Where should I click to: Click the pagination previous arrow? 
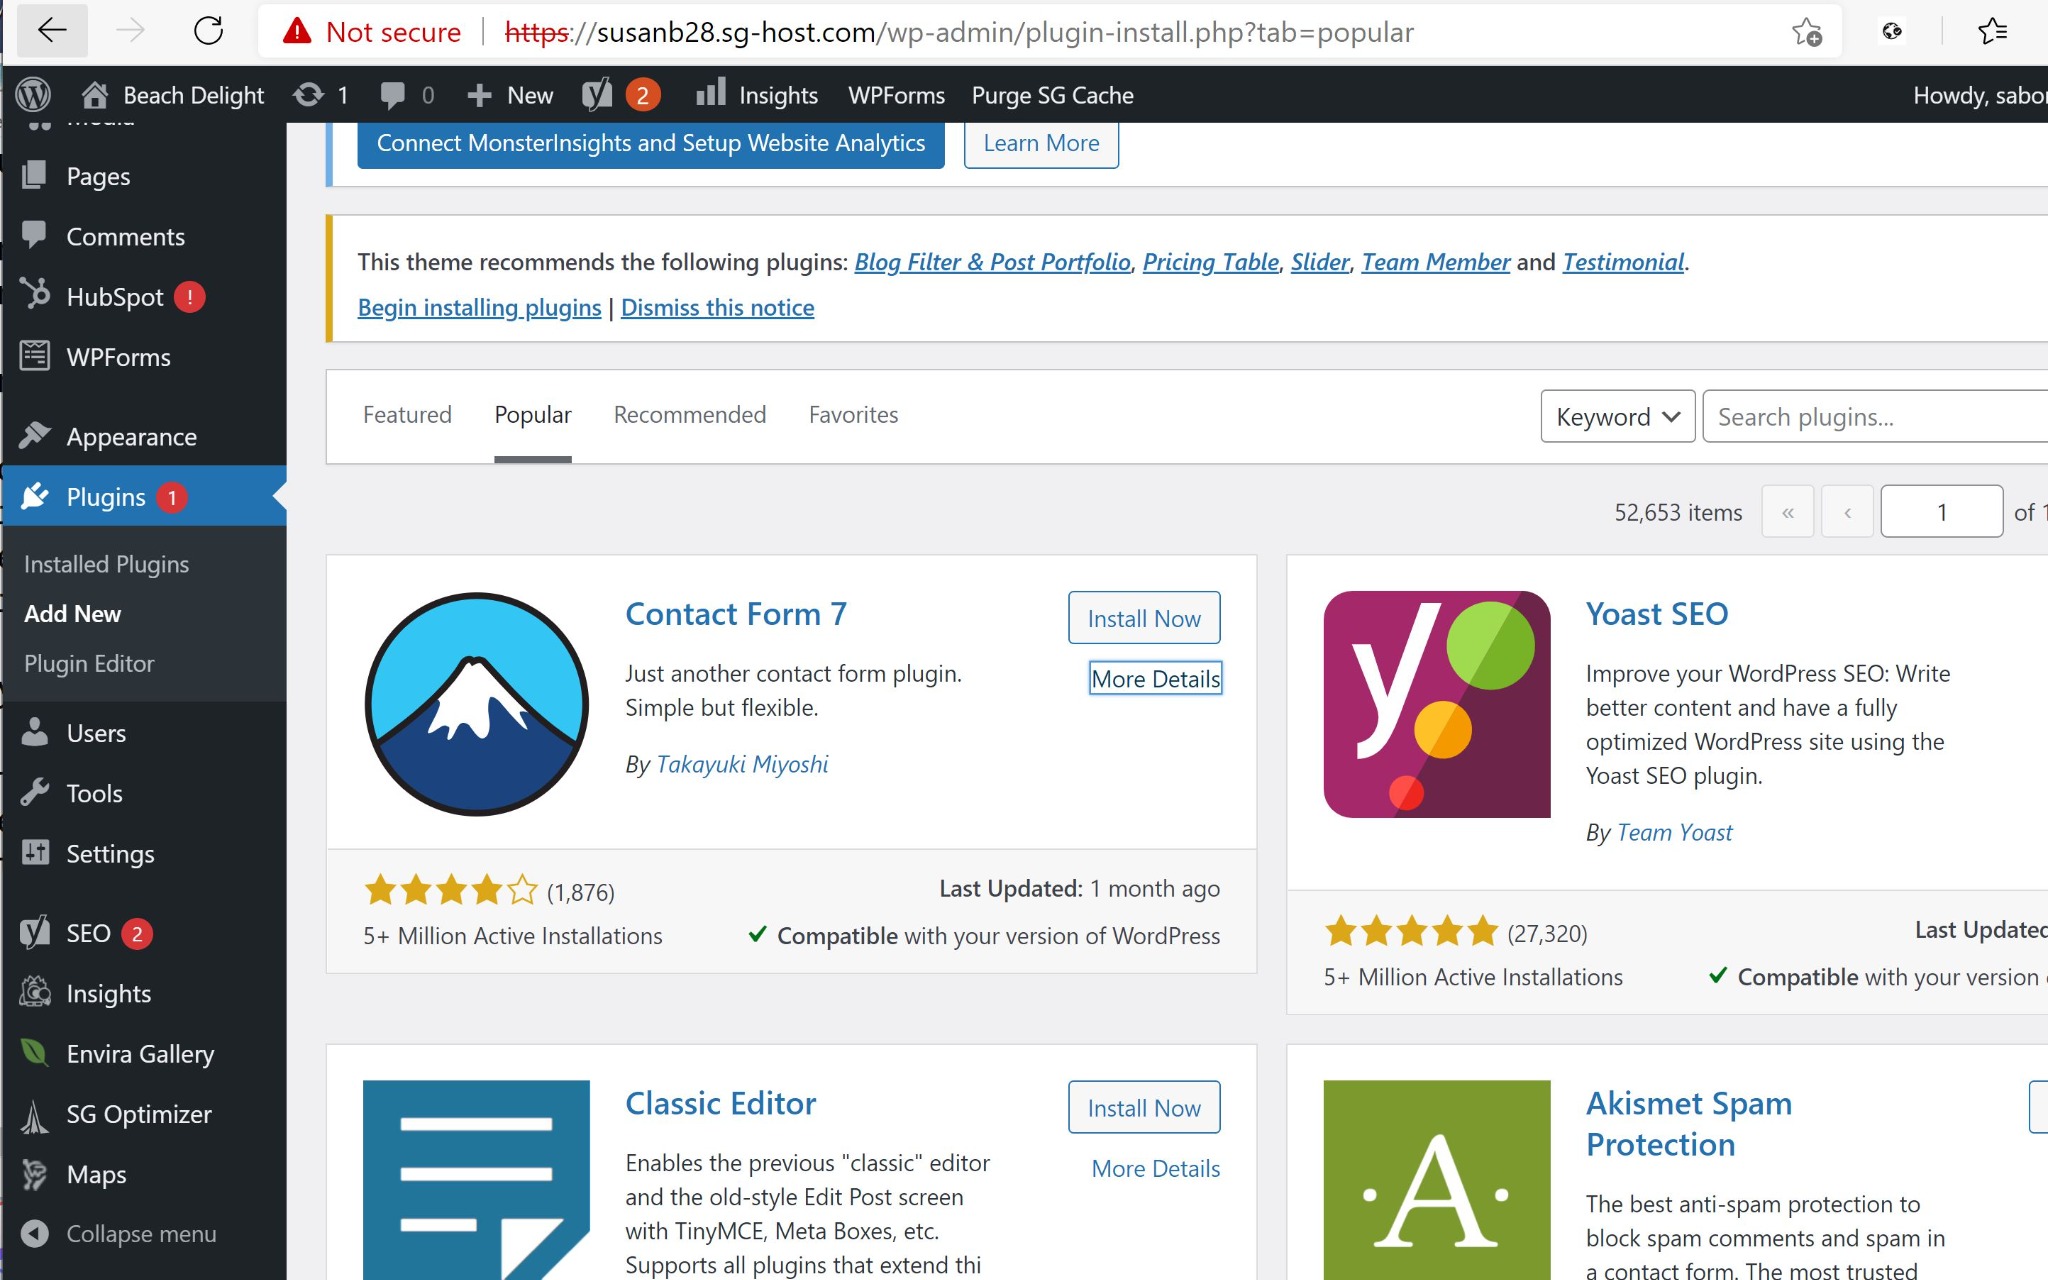click(1847, 512)
